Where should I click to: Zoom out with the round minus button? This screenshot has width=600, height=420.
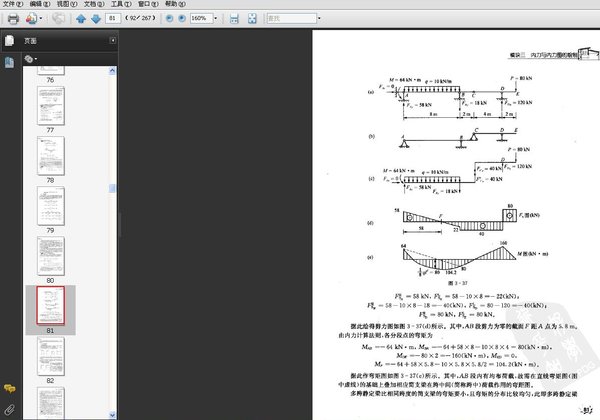(x=170, y=18)
